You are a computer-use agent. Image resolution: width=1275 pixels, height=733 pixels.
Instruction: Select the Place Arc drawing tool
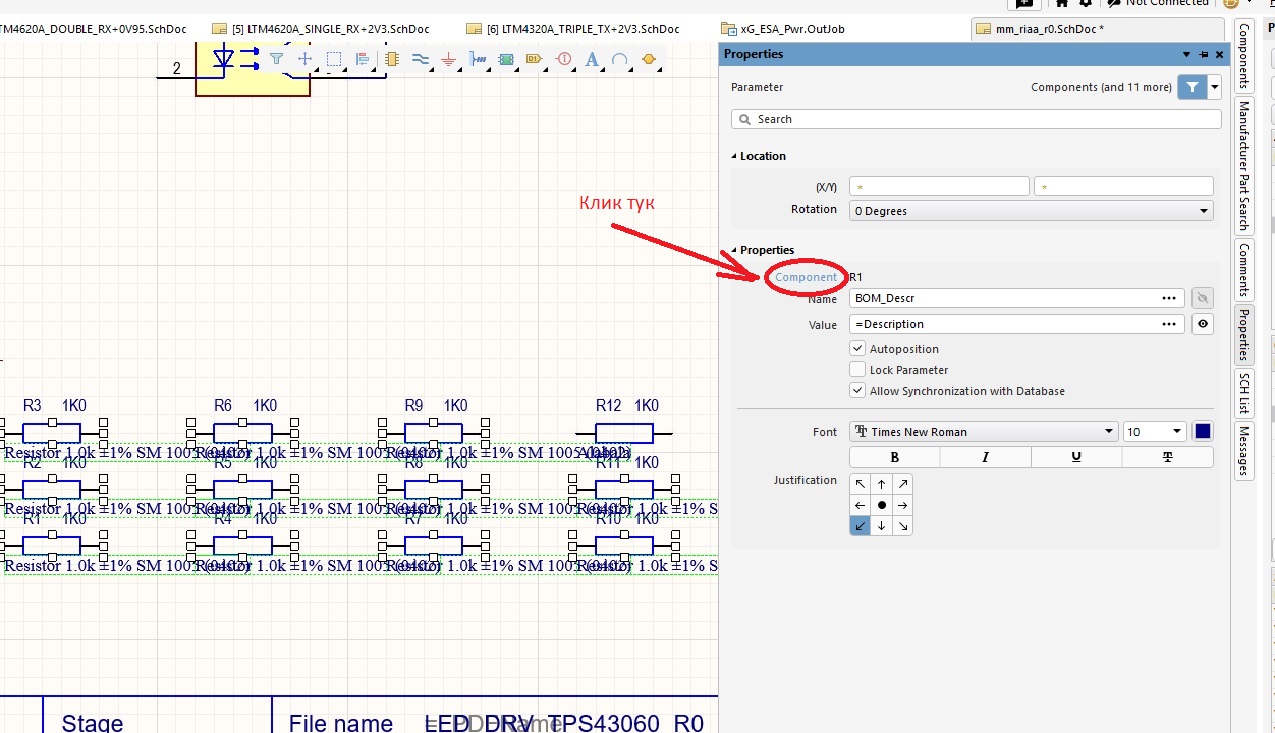click(620, 59)
